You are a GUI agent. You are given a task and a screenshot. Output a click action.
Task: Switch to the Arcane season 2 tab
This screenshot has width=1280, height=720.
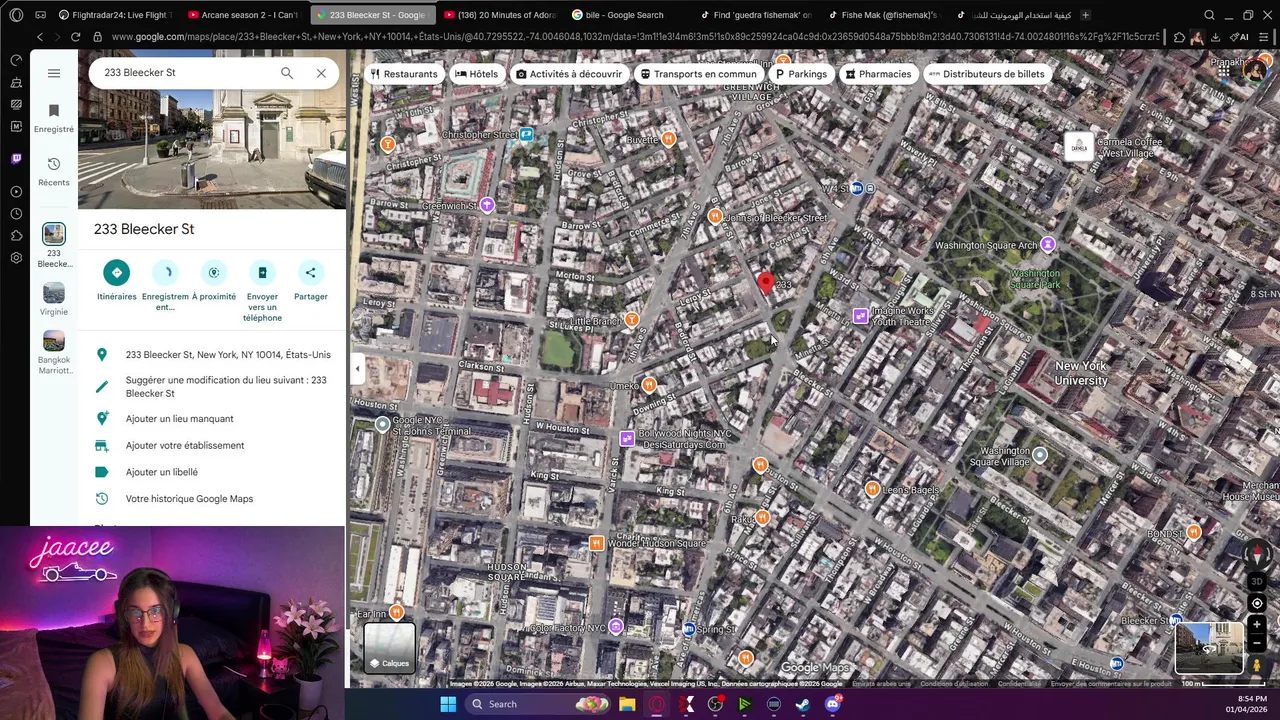(x=243, y=15)
